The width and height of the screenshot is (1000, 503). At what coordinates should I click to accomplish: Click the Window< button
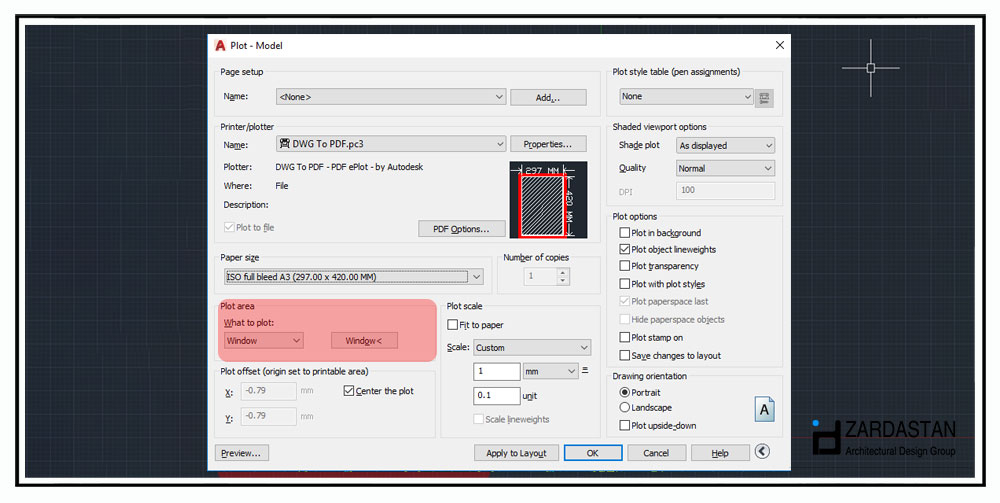pyautogui.click(x=364, y=341)
